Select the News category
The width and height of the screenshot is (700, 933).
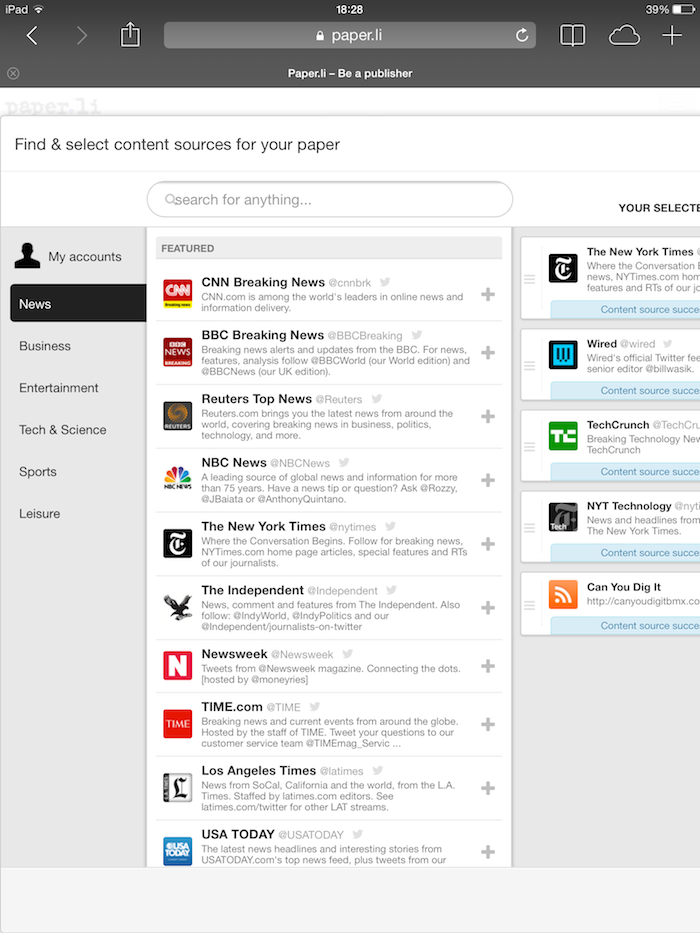pyautogui.click(x=78, y=303)
